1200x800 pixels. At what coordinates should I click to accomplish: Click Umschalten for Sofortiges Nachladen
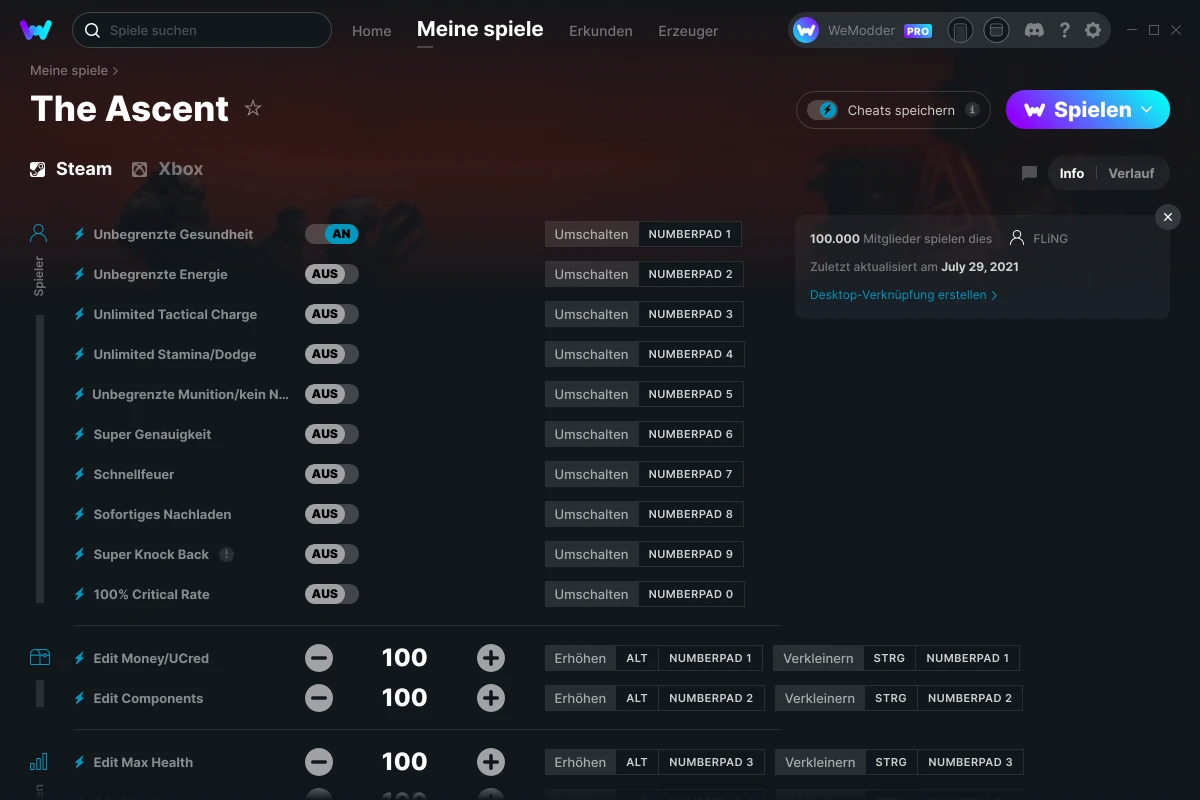tap(592, 514)
